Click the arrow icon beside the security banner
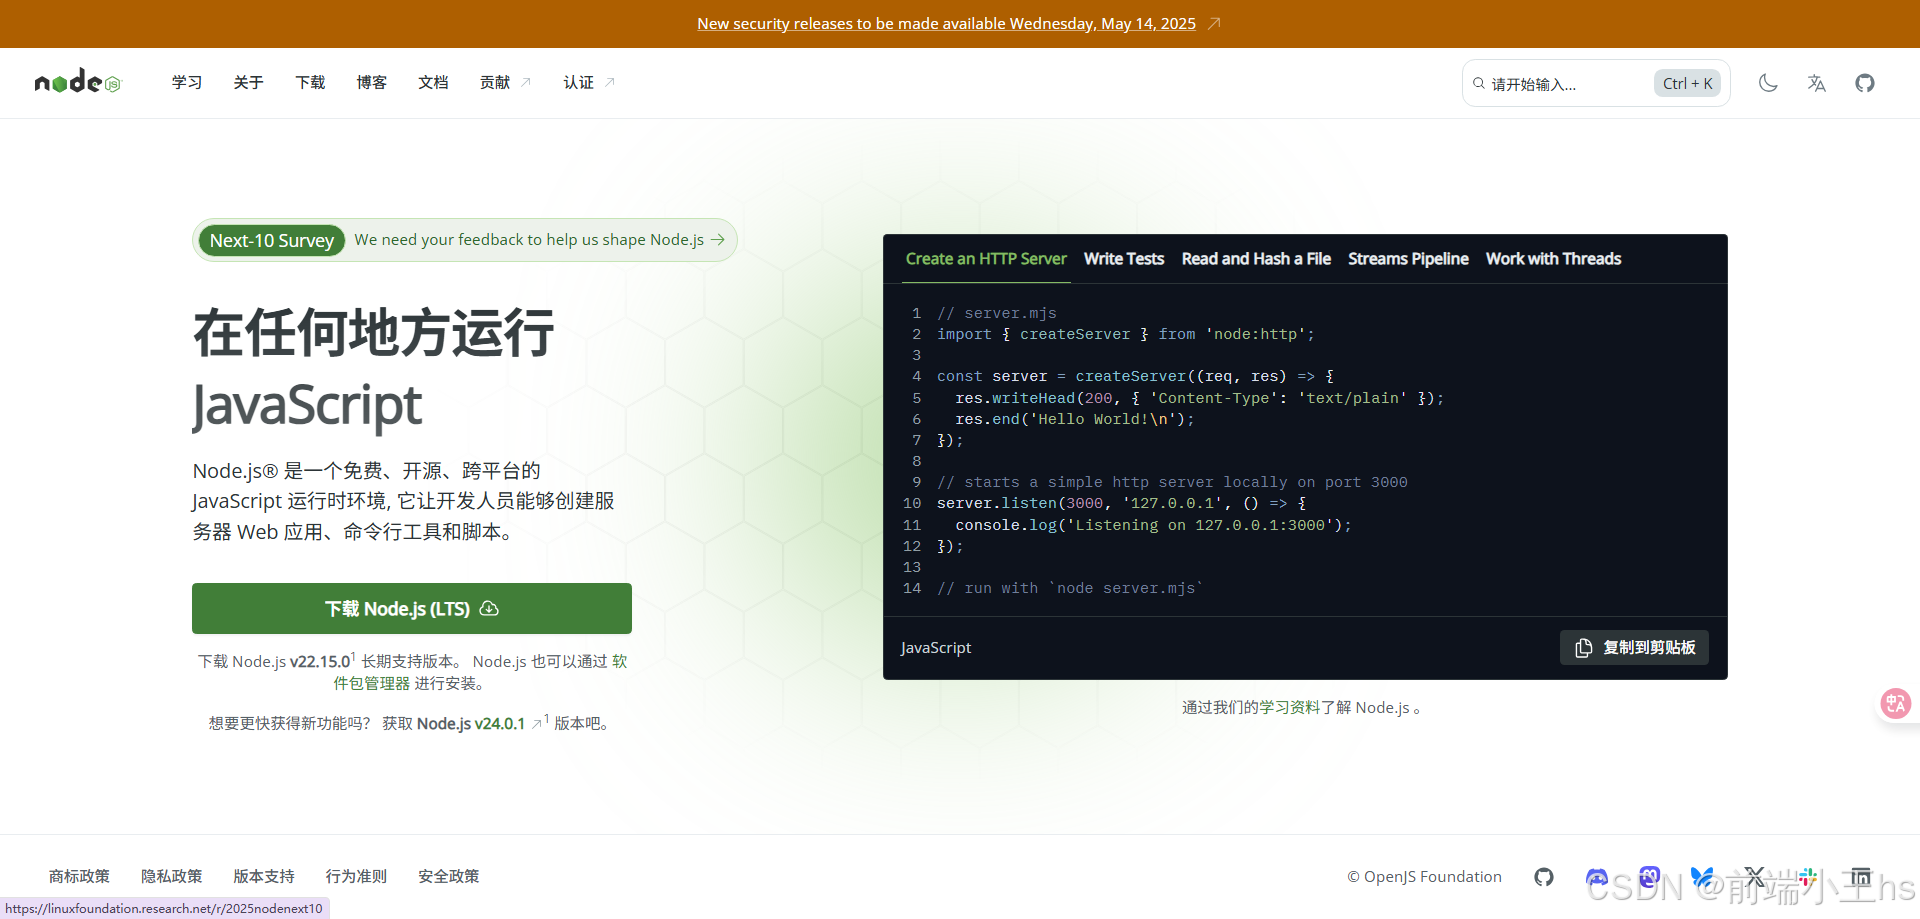This screenshot has height=919, width=1920. pos(1214,24)
